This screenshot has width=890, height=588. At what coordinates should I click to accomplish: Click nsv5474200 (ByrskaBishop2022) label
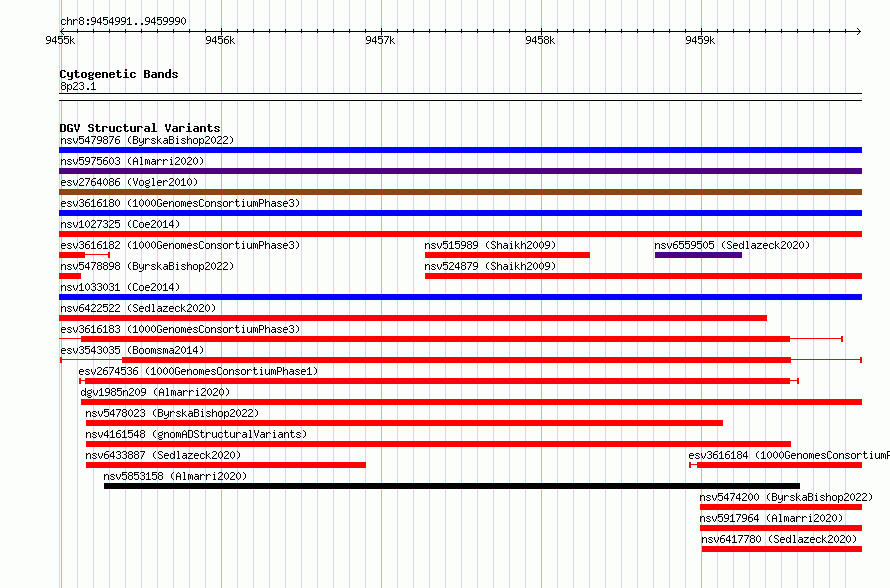pos(786,497)
